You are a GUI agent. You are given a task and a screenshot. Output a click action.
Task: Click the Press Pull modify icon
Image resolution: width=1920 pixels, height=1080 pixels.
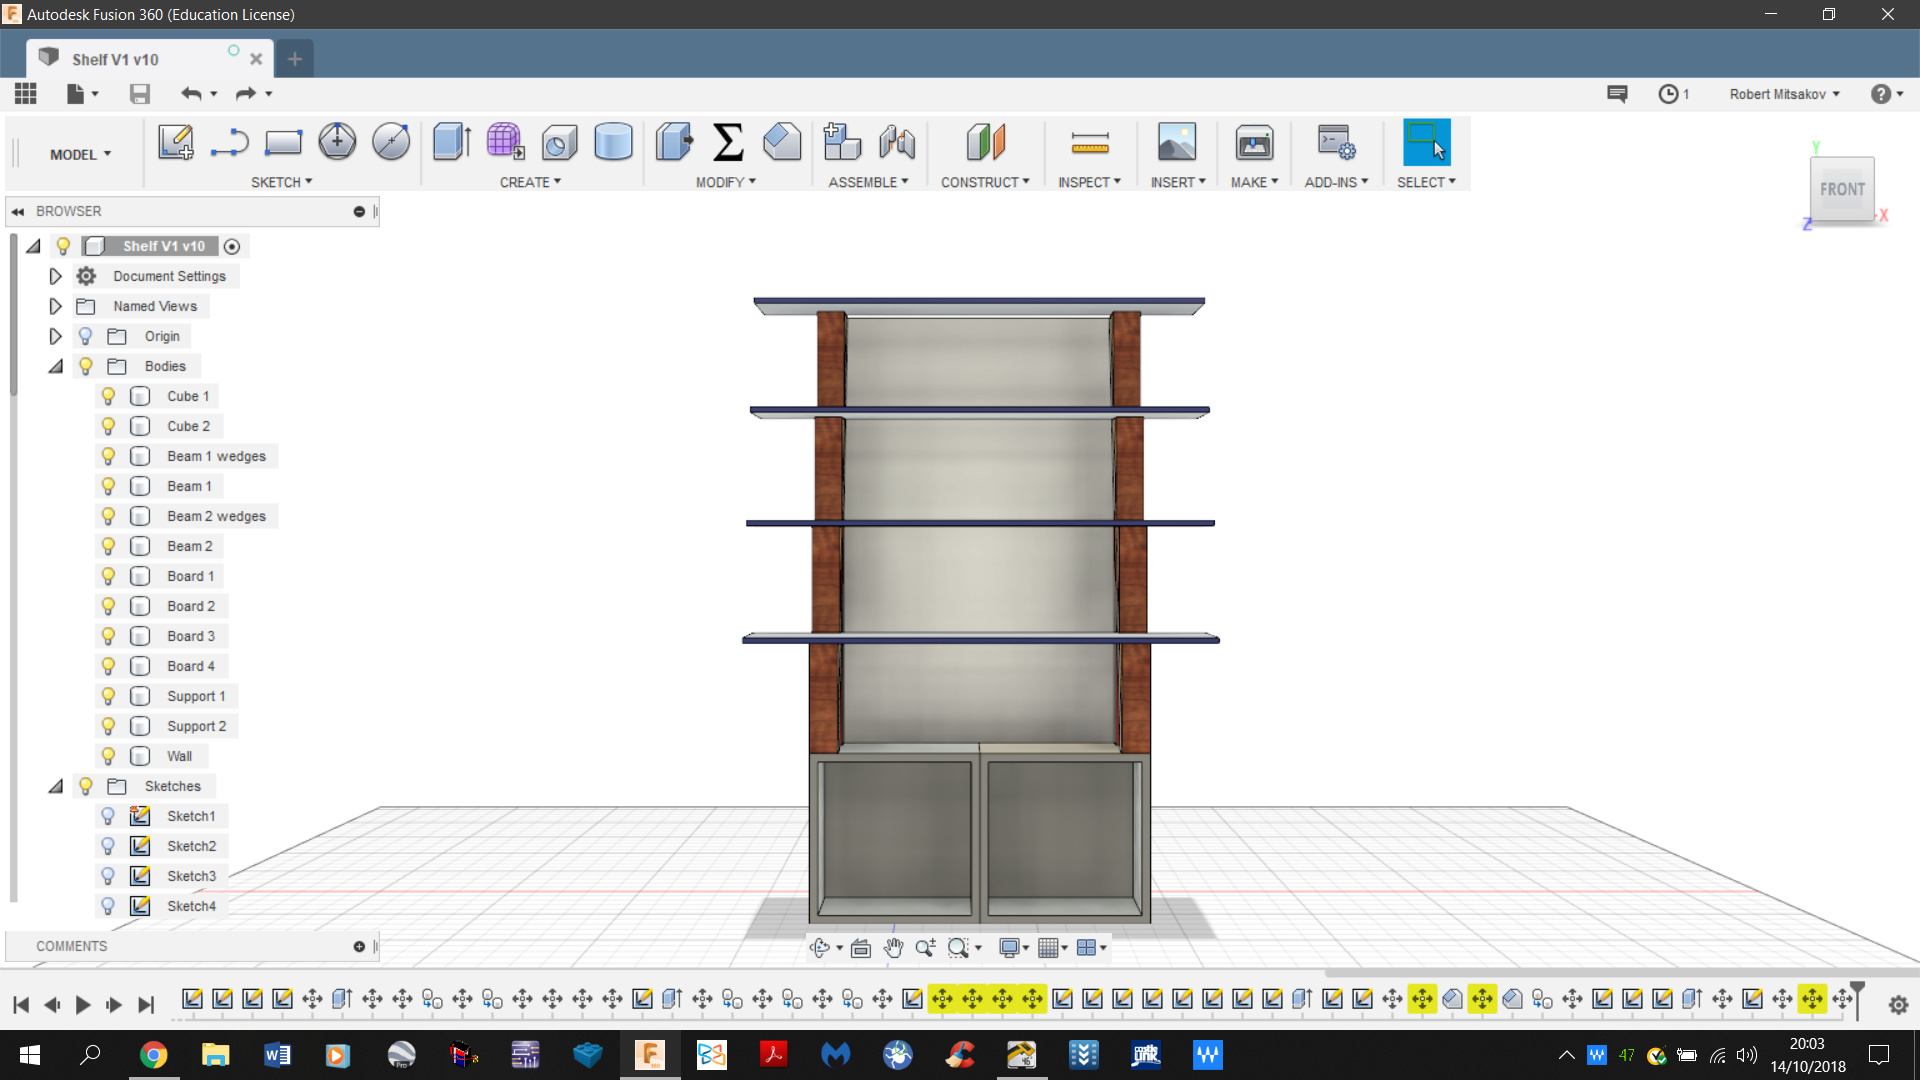[x=674, y=142]
